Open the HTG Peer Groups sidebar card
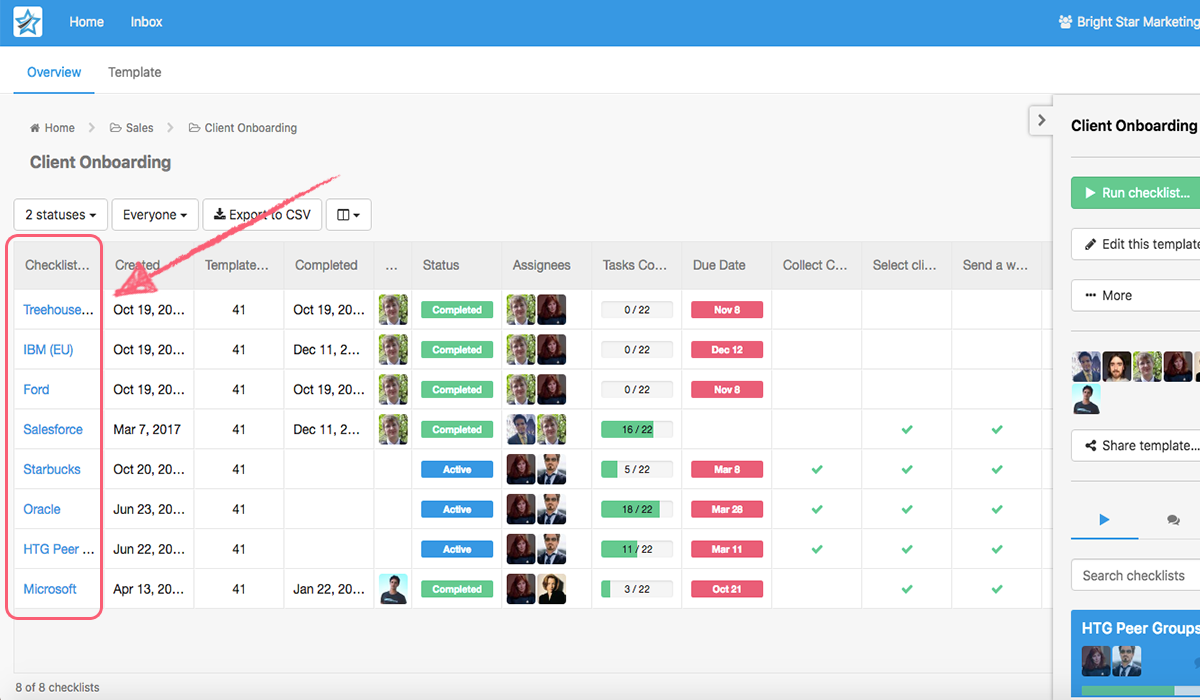1200x700 pixels. pyautogui.click(x=1136, y=654)
